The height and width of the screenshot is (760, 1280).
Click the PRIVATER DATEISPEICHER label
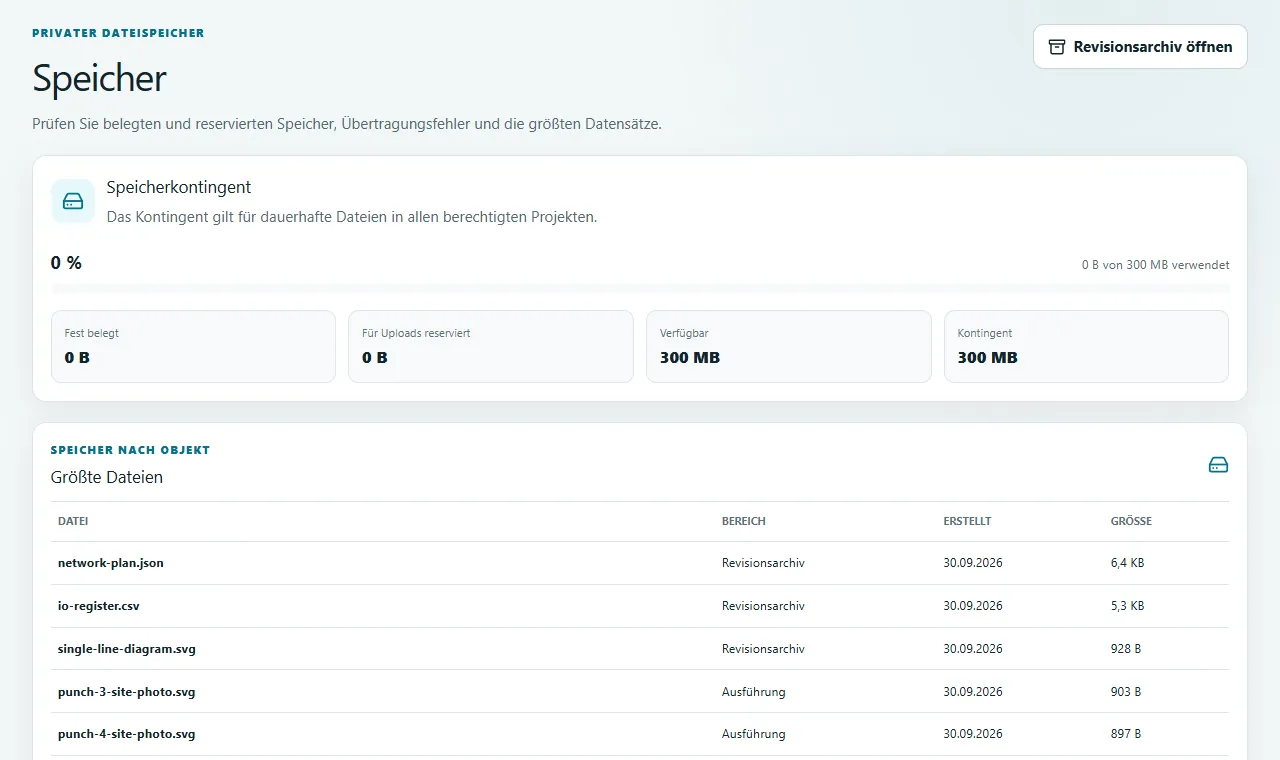118,33
